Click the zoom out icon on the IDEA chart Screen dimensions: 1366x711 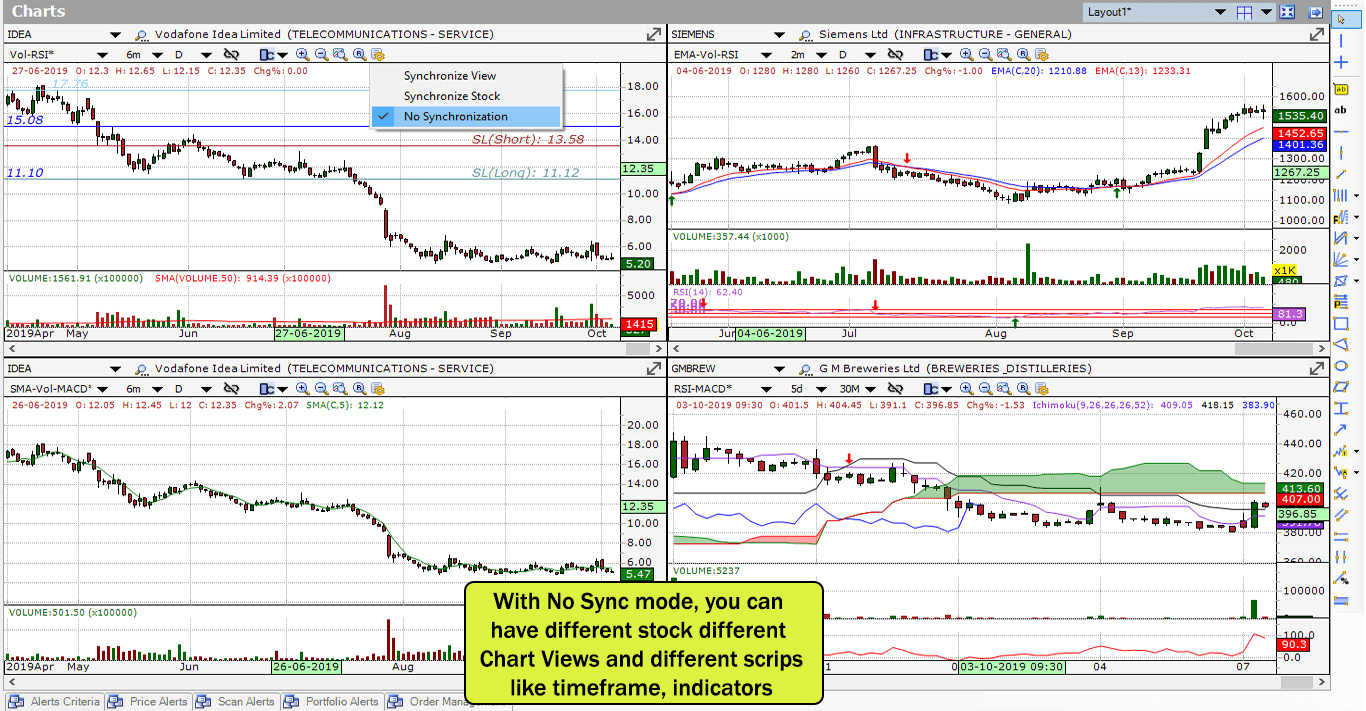322,55
